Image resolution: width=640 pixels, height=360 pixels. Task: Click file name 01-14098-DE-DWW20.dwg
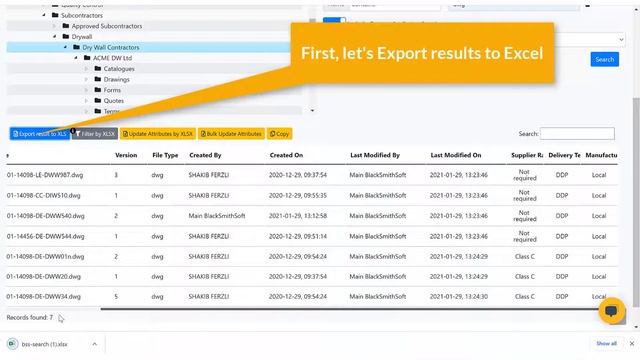click(44, 277)
